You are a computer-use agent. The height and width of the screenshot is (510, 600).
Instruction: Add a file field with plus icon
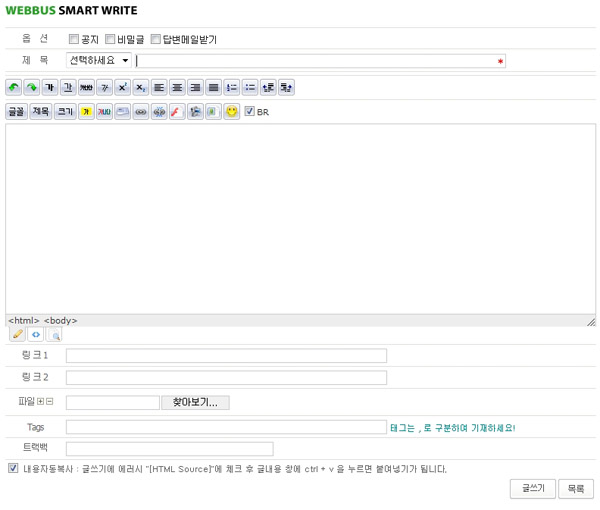[x=41, y=401]
